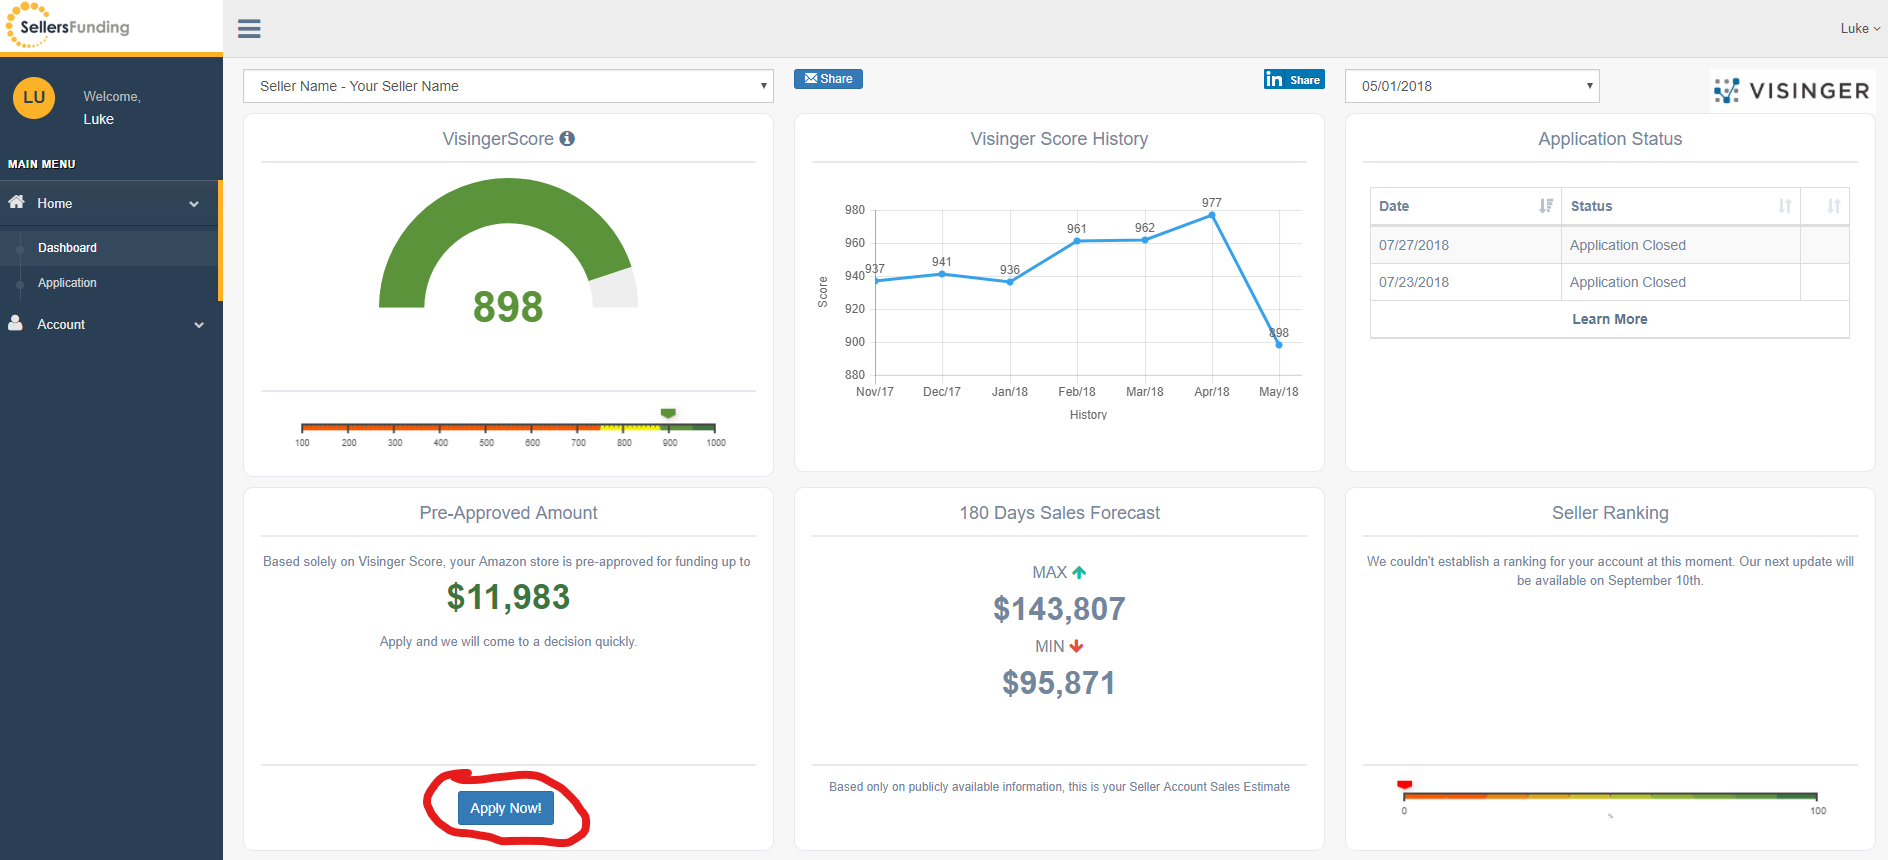Click the Apr/18 data point 977
The height and width of the screenshot is (860, 1888).
pyautogui.click(x=1212, y=215)
